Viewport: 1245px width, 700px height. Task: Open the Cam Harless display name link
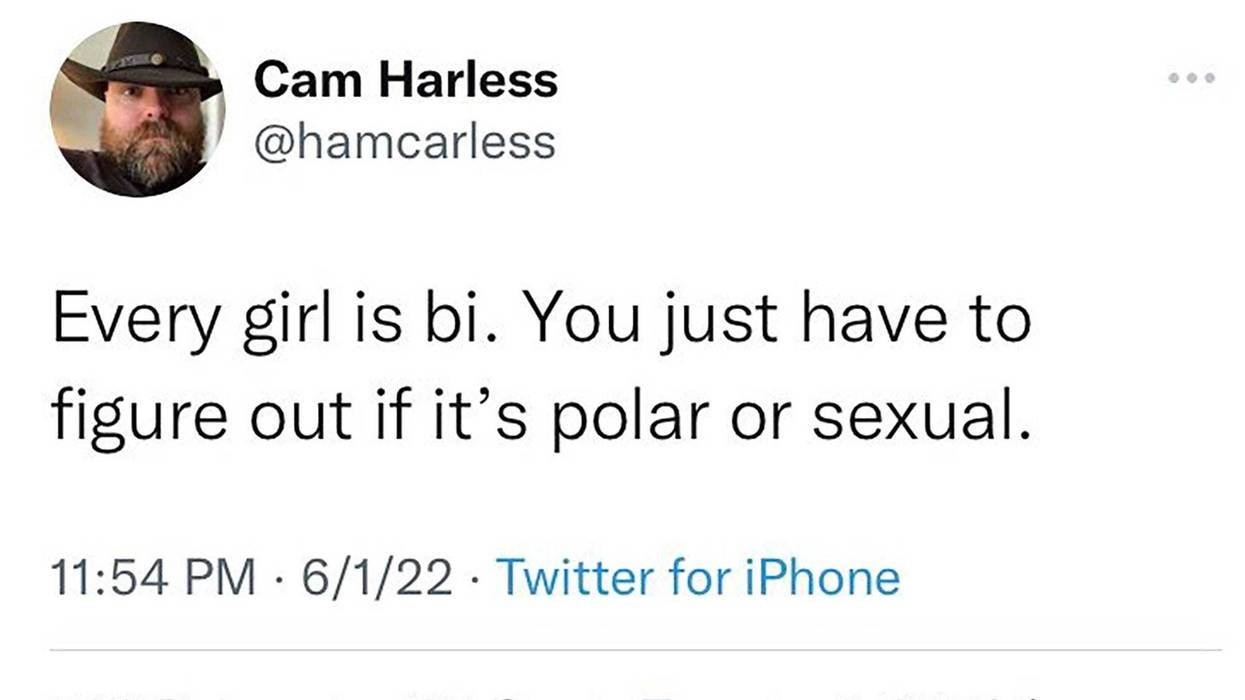(405, 80)
